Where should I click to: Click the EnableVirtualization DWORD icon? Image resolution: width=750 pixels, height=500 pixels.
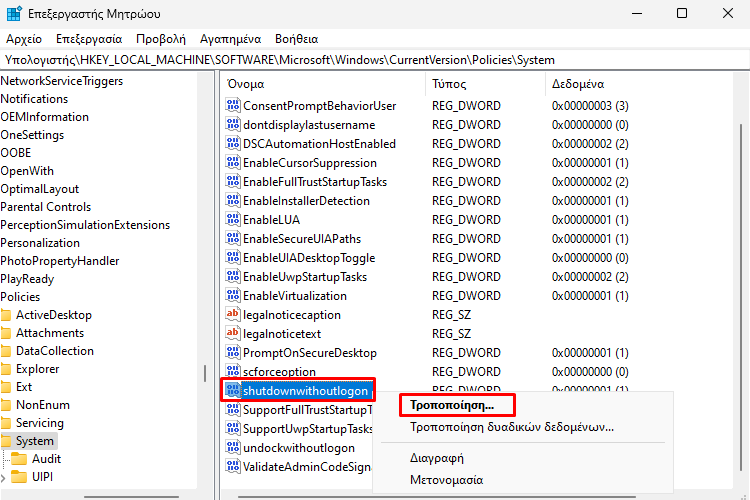(x=233, y=295)
